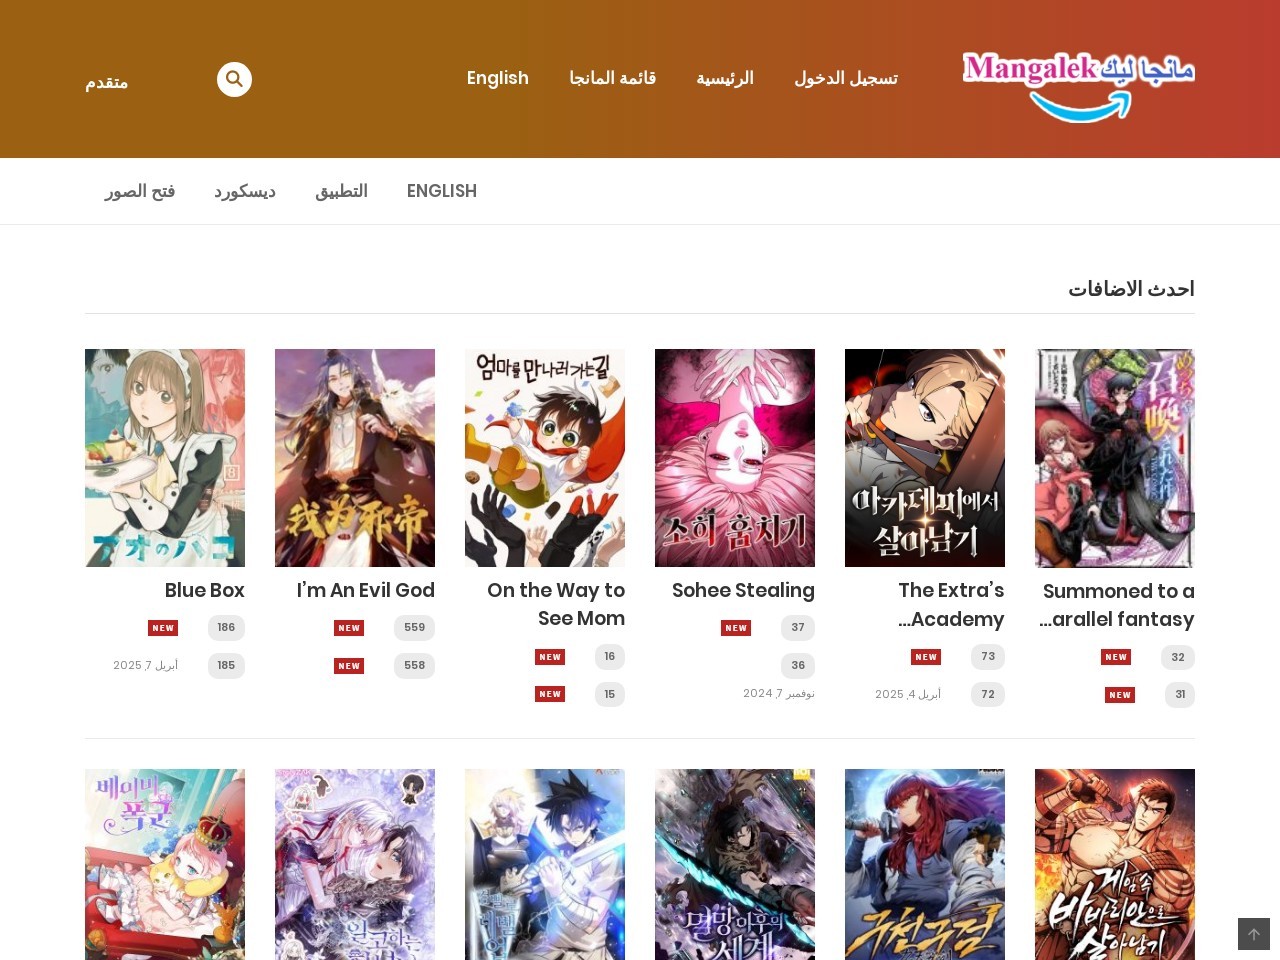1280x960 pixels.
Task: Click NEW badge beside chapter 15
Action: point(550,694)
